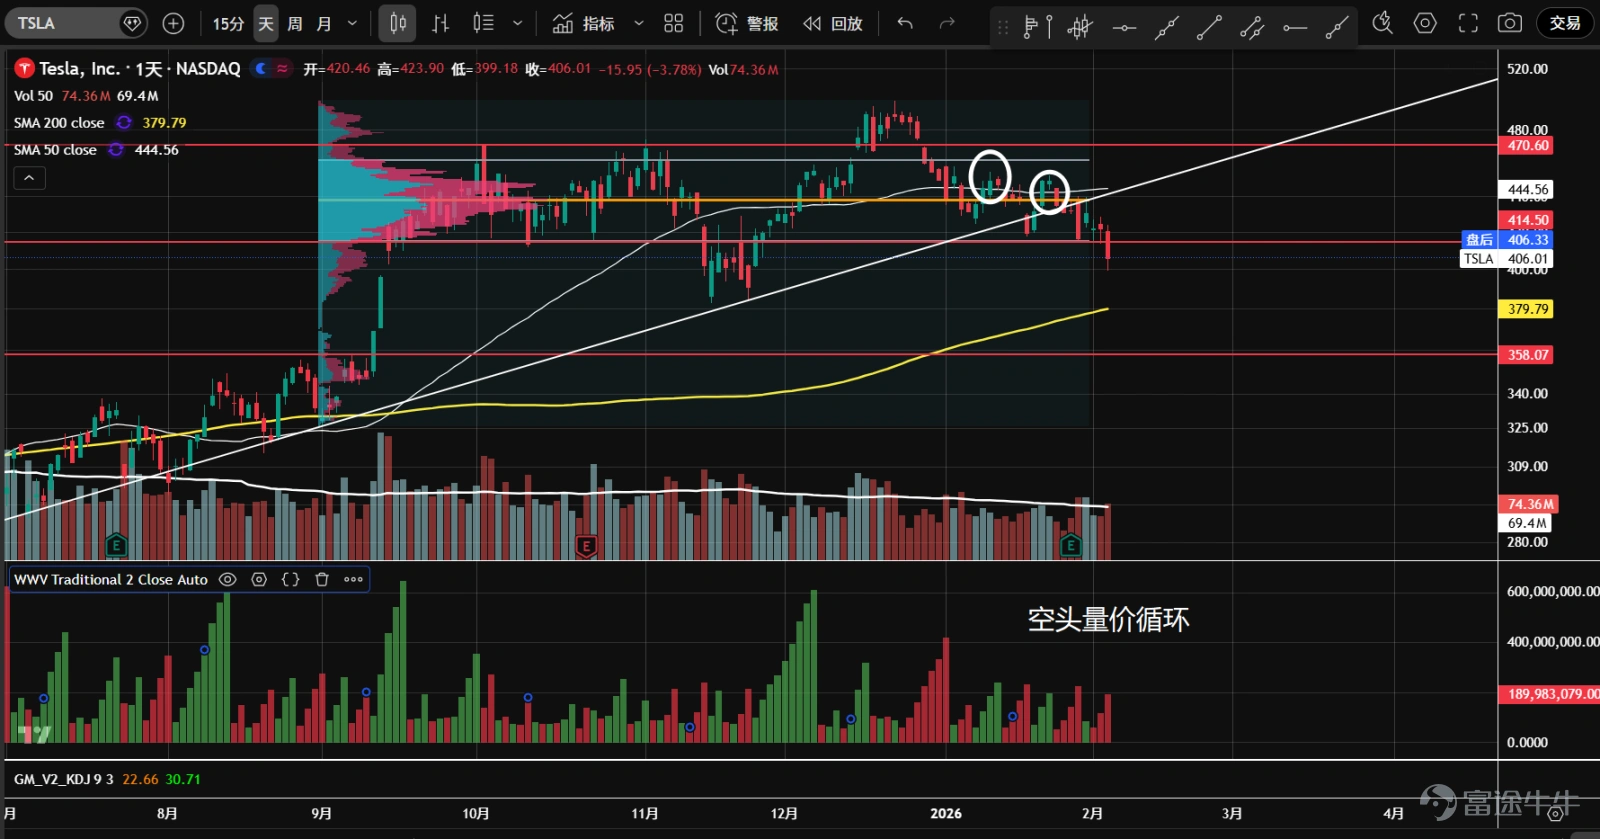The image size is (1600, 839).
Task: Click the diamond icon in TSLA search box
Action: (132, 23)
